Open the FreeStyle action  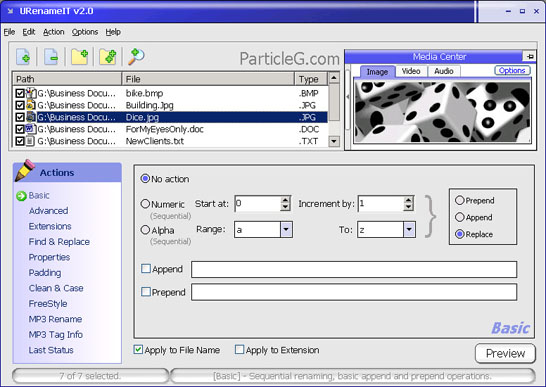click(x=48, y=304)
